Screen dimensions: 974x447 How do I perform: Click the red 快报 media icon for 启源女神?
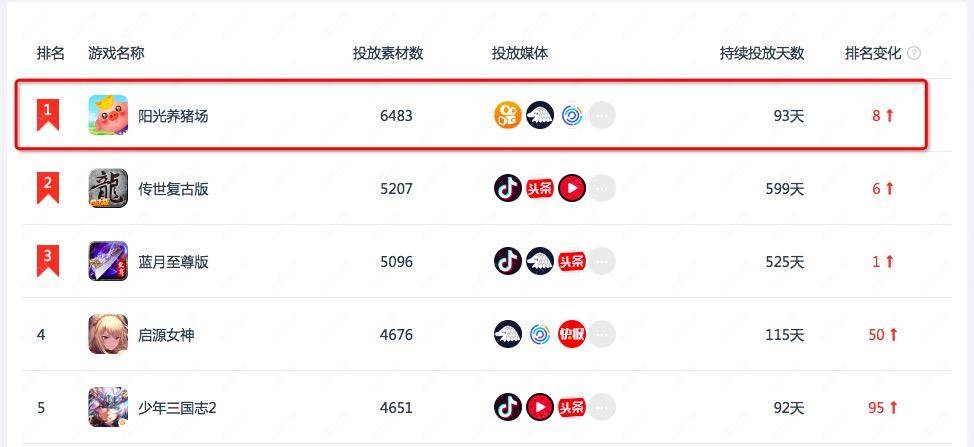click(572, 335)
